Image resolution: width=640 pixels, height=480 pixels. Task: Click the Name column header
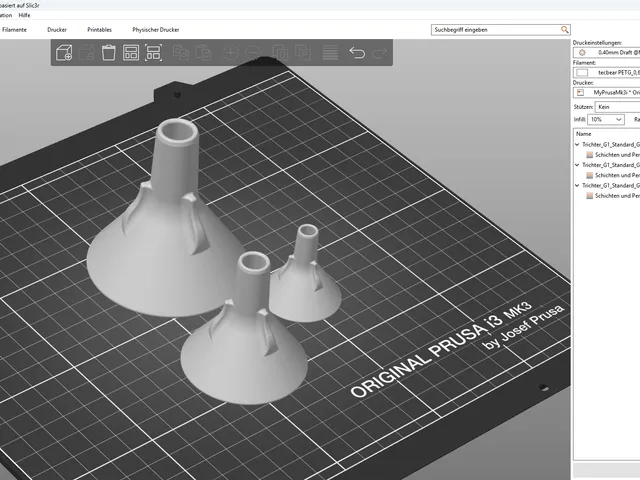(584, 134)
